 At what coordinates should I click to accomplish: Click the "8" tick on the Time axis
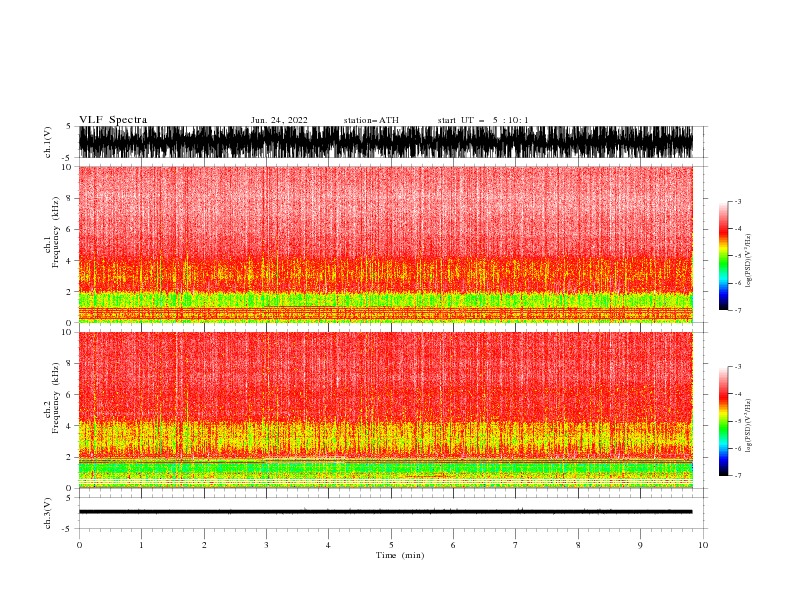tap(578, 545)
